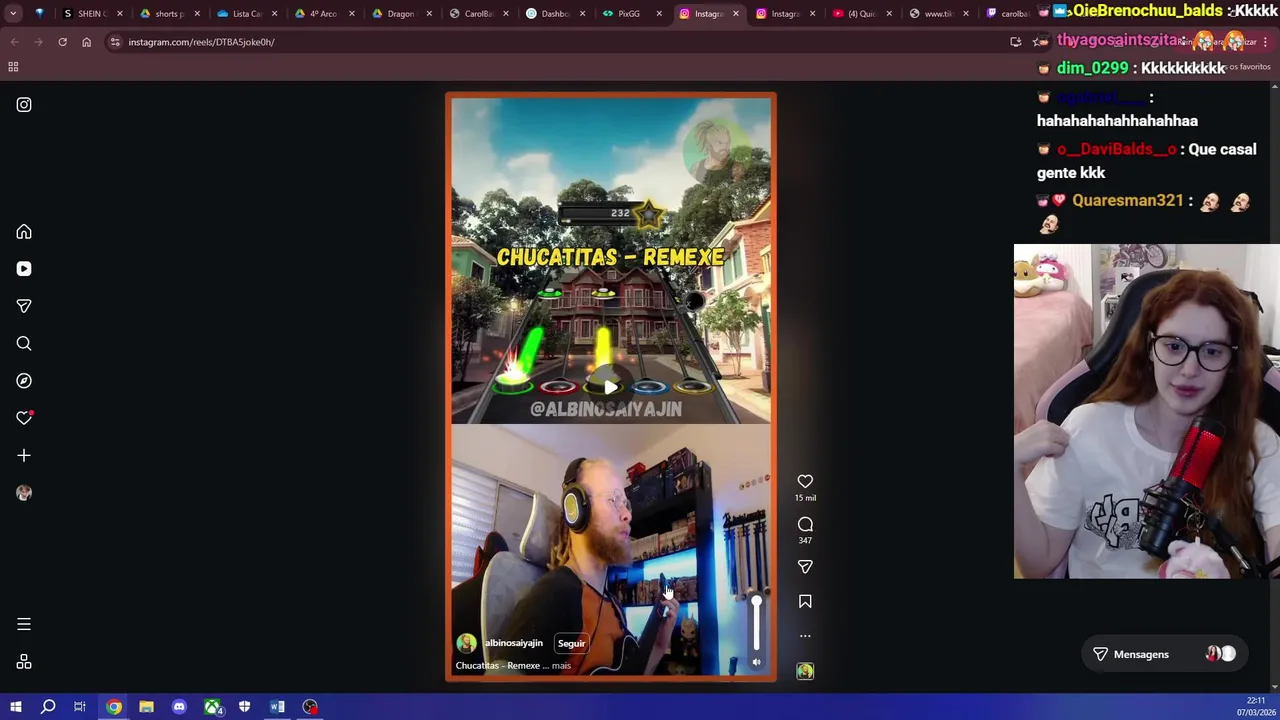Open Task View on the taskbar
Viewport: 1280px width, 720px height.
pyautogui.click(x=80, y=707)
